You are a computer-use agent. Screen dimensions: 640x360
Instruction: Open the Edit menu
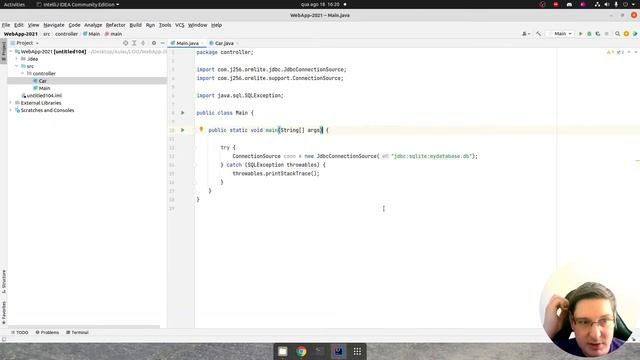tap(19, 25)
